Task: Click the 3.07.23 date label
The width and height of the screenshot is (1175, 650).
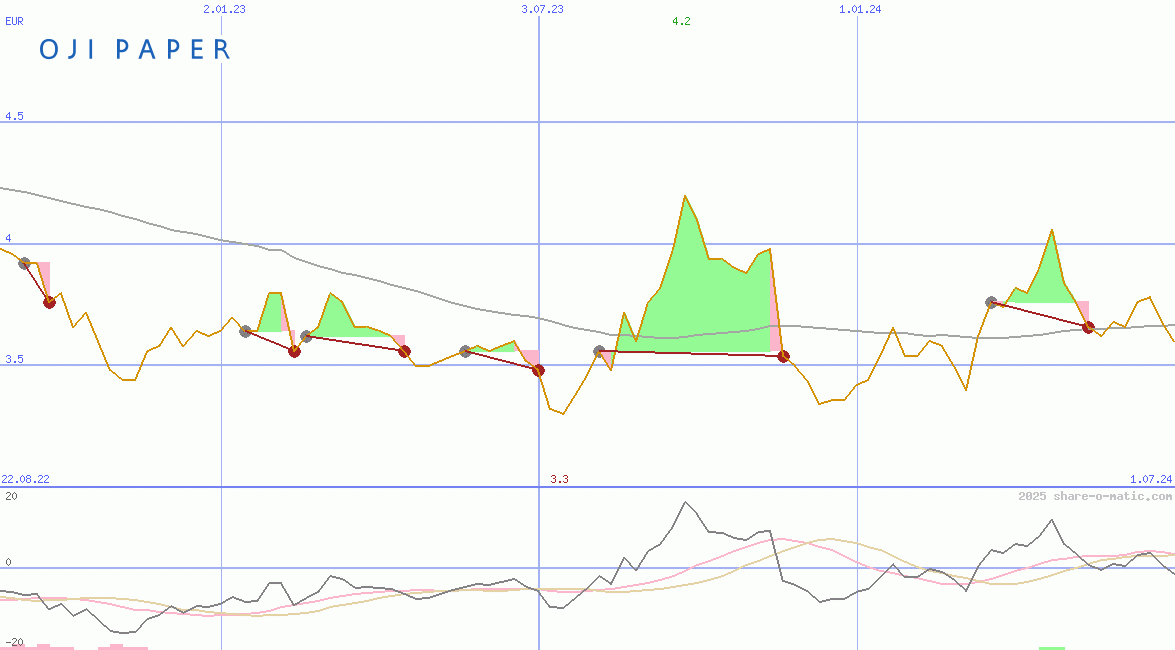Action: tap(543, 9)
